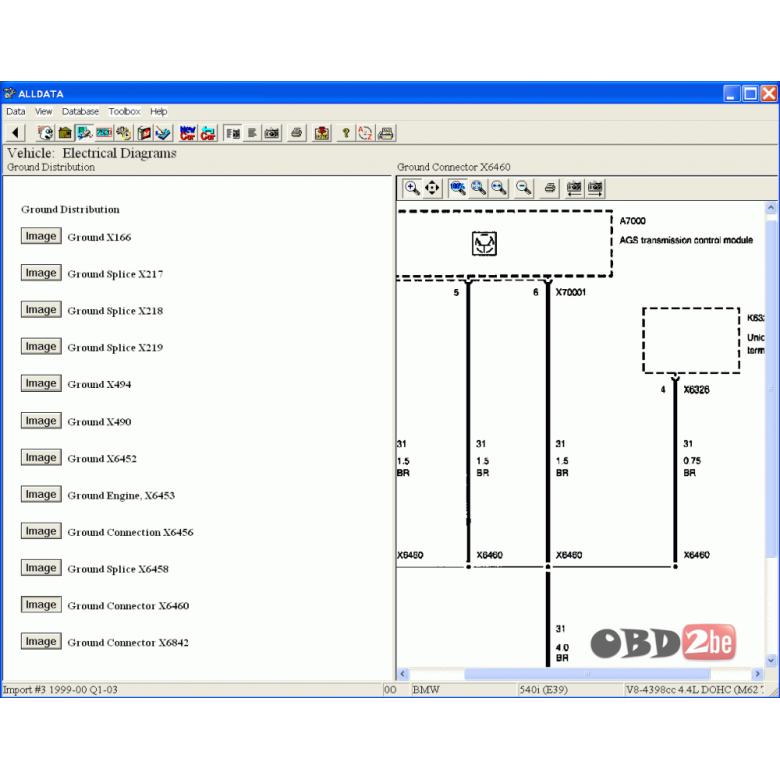Switch to text only view icon

(x=252, y=133)
